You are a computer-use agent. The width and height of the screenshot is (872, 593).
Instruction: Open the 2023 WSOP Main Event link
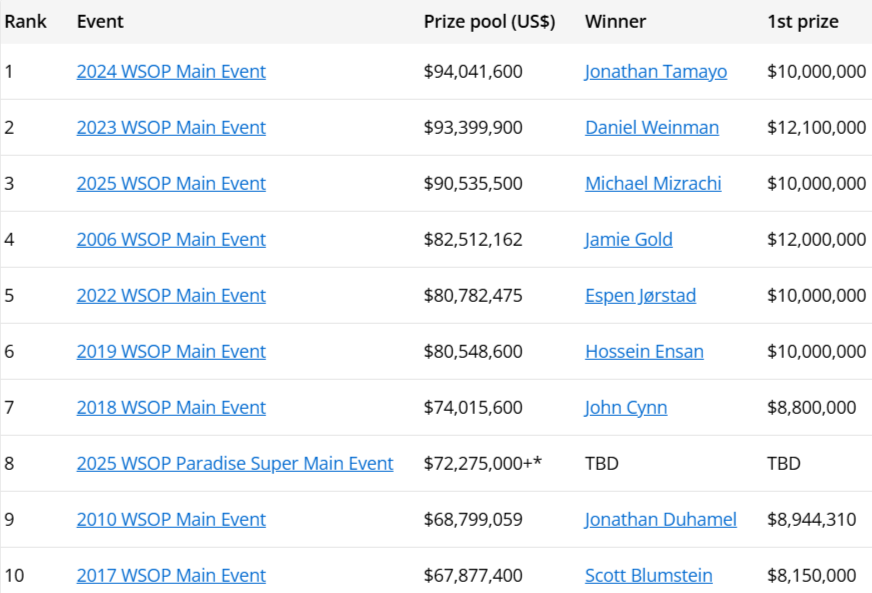171,128
